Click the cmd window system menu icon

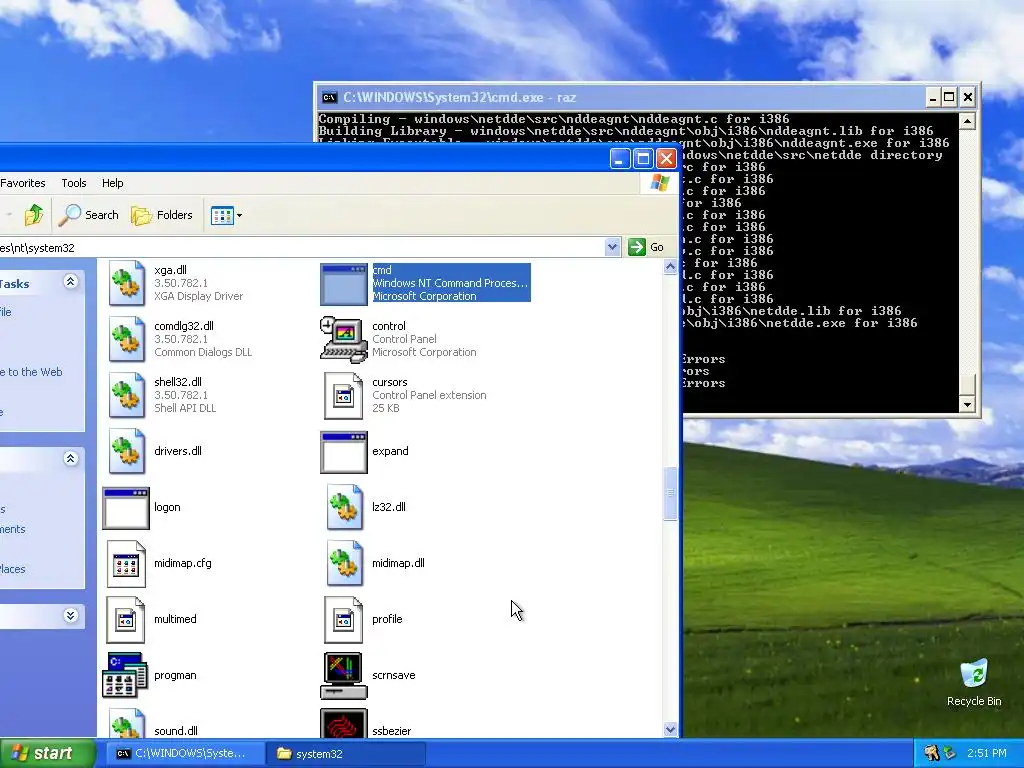330,97
